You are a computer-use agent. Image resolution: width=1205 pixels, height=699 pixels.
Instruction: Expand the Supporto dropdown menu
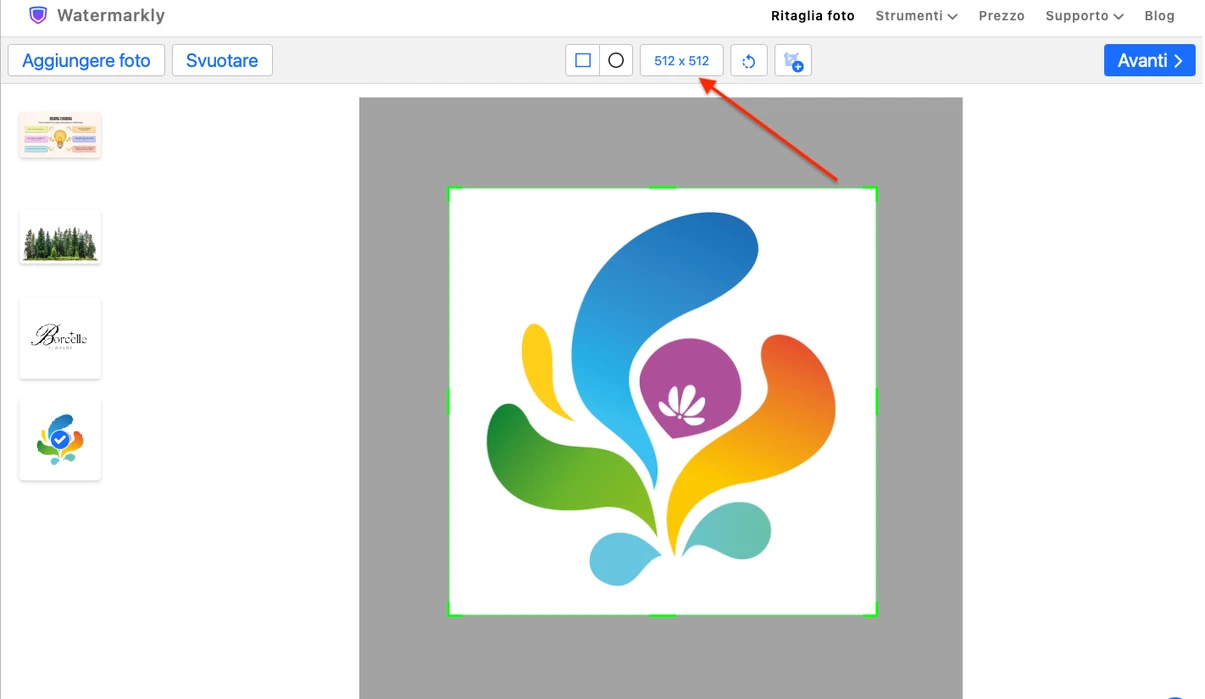(x=1084, y=16)
